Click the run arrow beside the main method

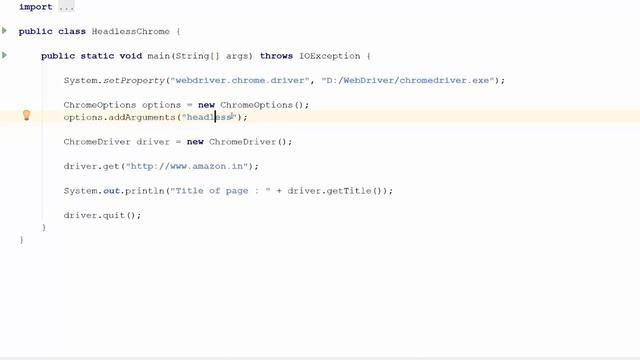pos(4,55)
